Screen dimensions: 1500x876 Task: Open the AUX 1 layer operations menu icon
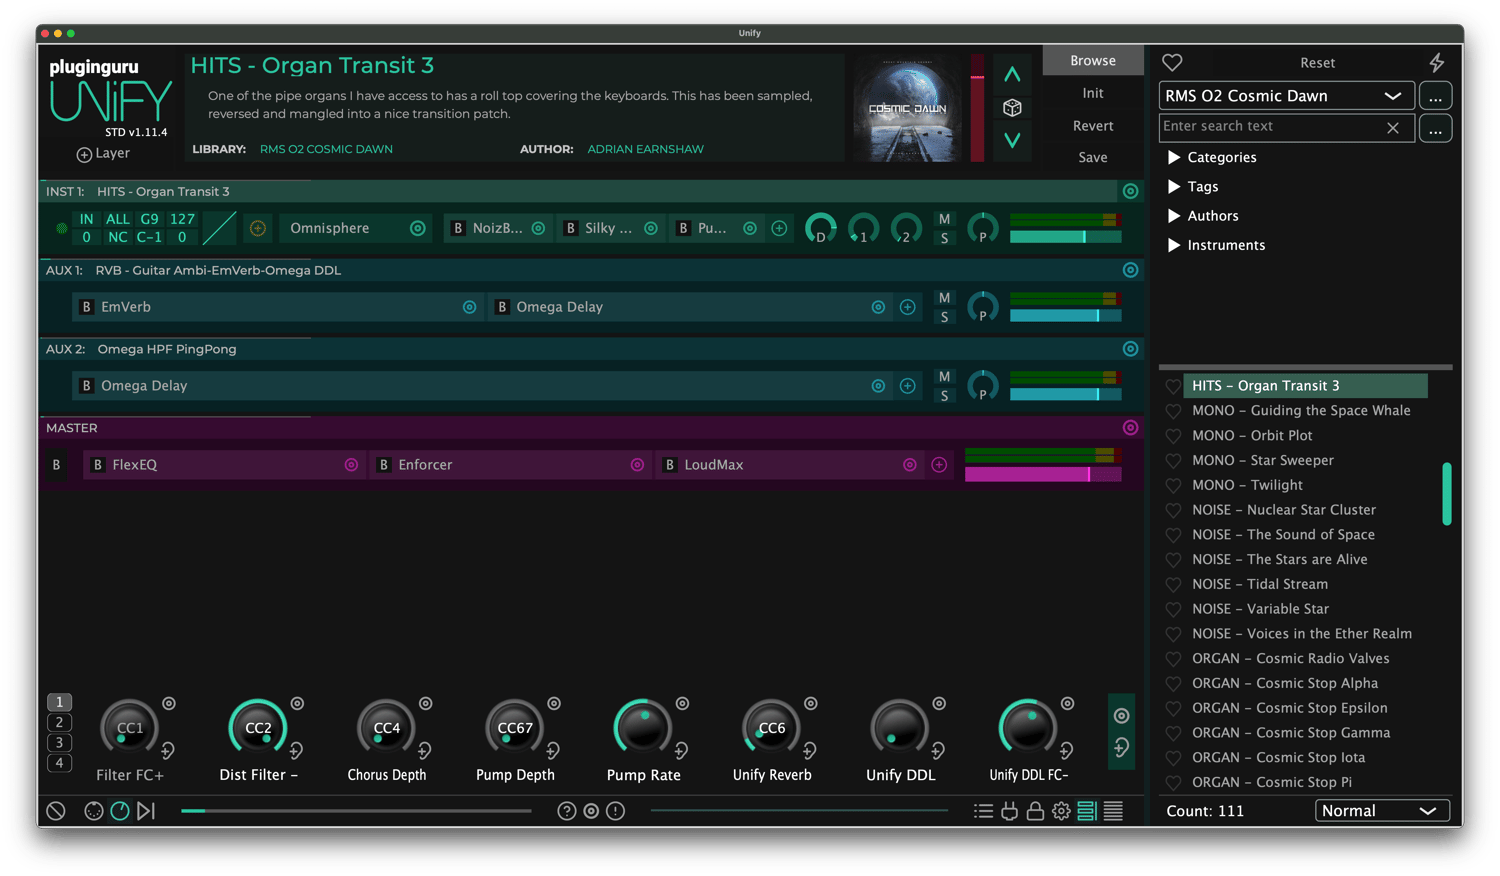point(1130,270)
